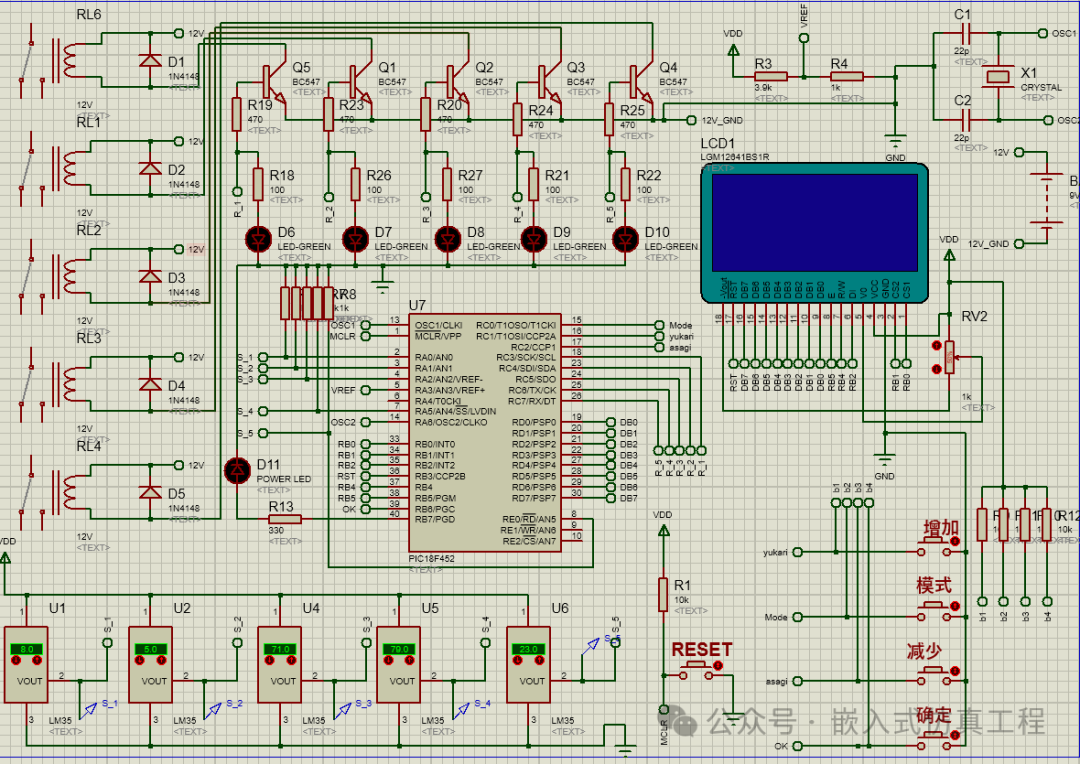
Task: Decrease temperature on LM35 sensor U2
Action: click(x=140, y=660)
